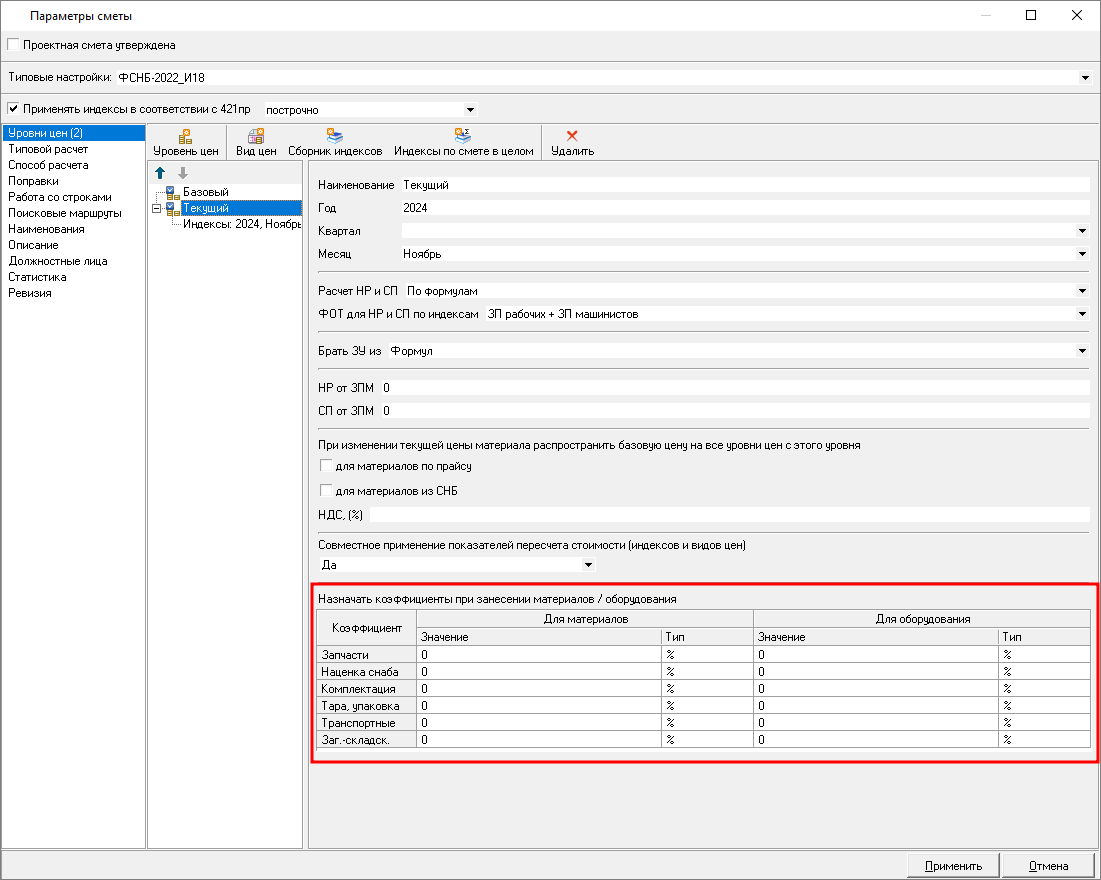1101x880 pixels.
Task: Move price level up with blue arrow
Action: click(160, 173)
